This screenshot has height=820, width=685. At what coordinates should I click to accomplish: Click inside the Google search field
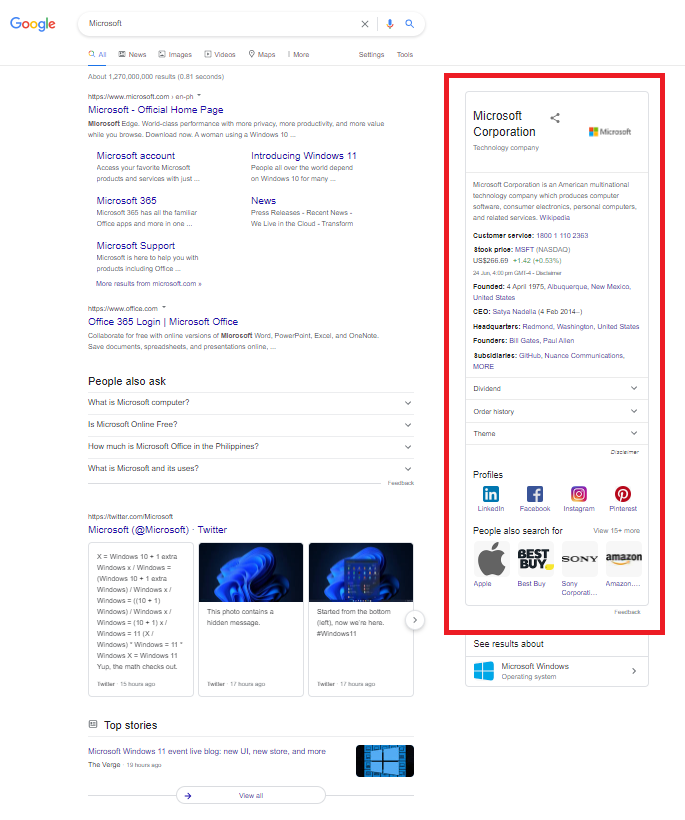pos(222,24)
